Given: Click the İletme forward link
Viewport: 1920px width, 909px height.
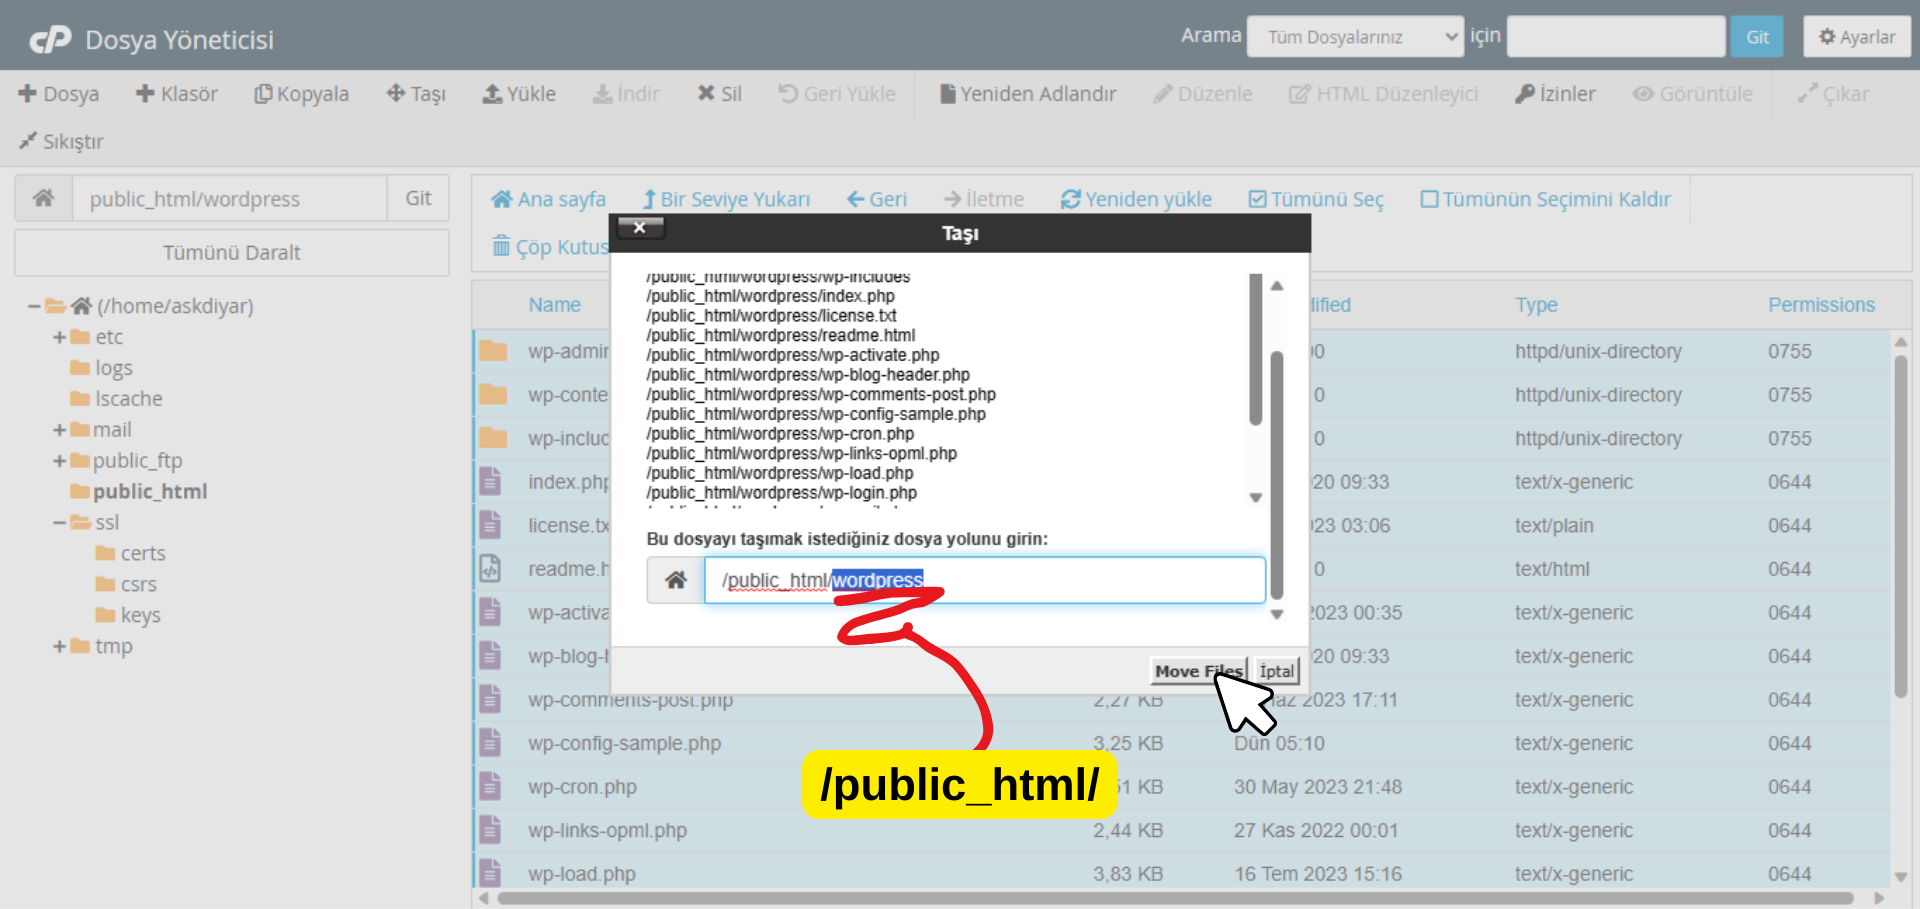Looking at the screenshot, I should [x=984, y=199].
